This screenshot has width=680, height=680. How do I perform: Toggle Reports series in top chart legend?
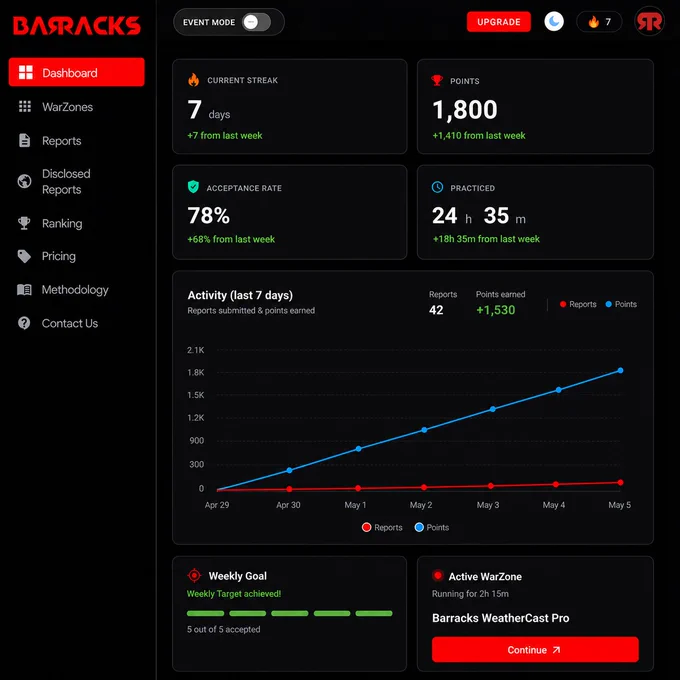click(x=578, y=304)
